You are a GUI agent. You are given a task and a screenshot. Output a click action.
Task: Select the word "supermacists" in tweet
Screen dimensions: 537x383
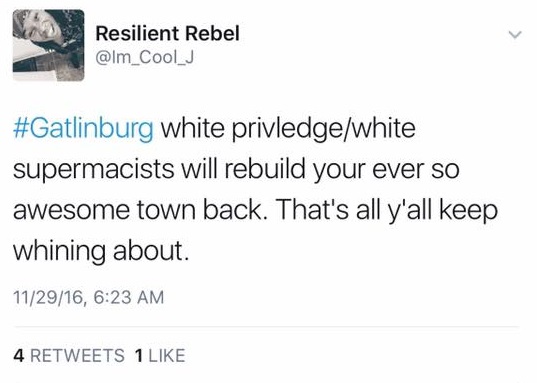(x=93, y=170)
